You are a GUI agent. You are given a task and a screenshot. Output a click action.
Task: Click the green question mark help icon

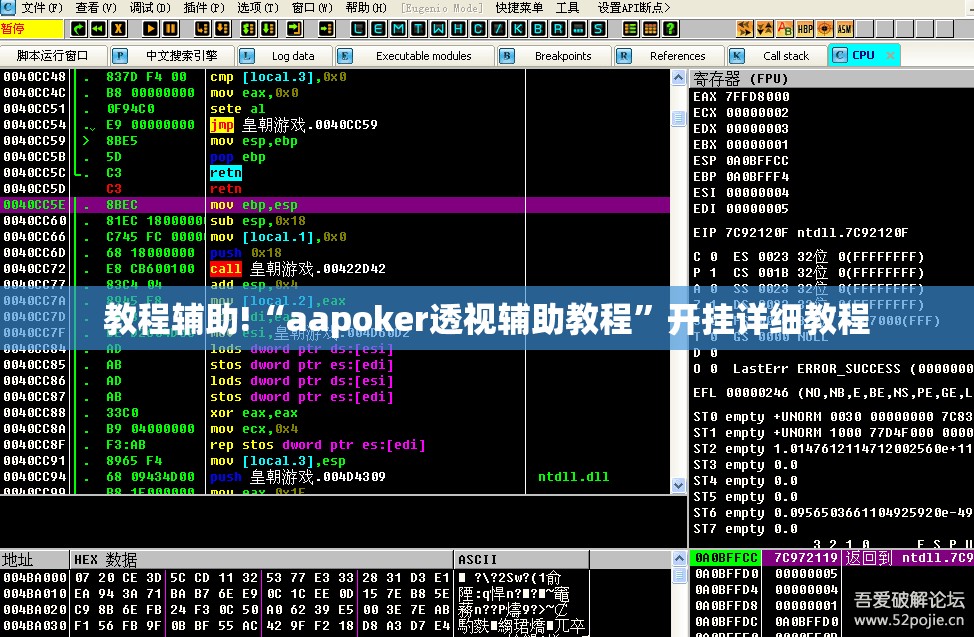coord(670,29)
